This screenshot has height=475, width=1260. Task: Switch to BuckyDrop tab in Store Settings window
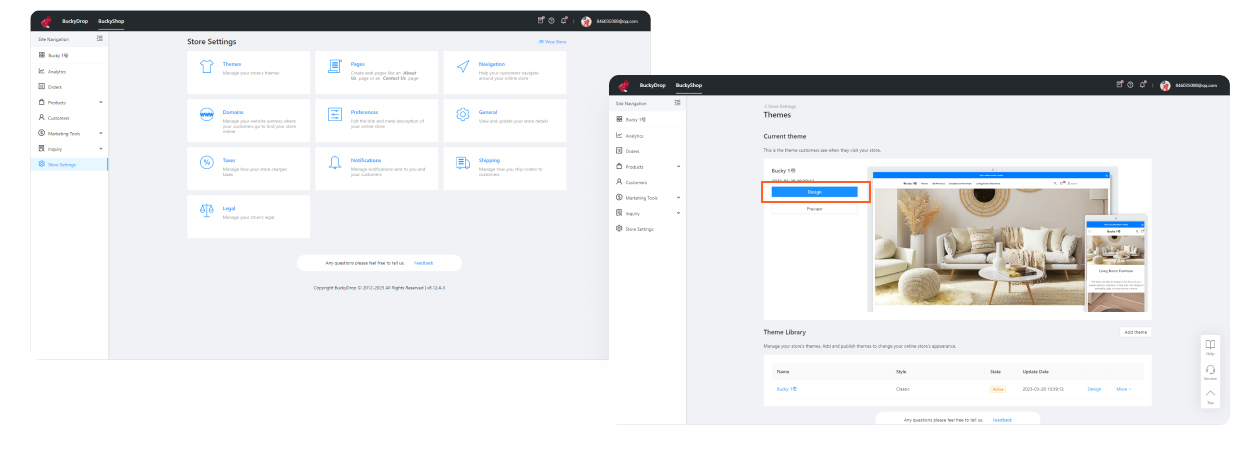pyautogui.click(x=73, y=21)
